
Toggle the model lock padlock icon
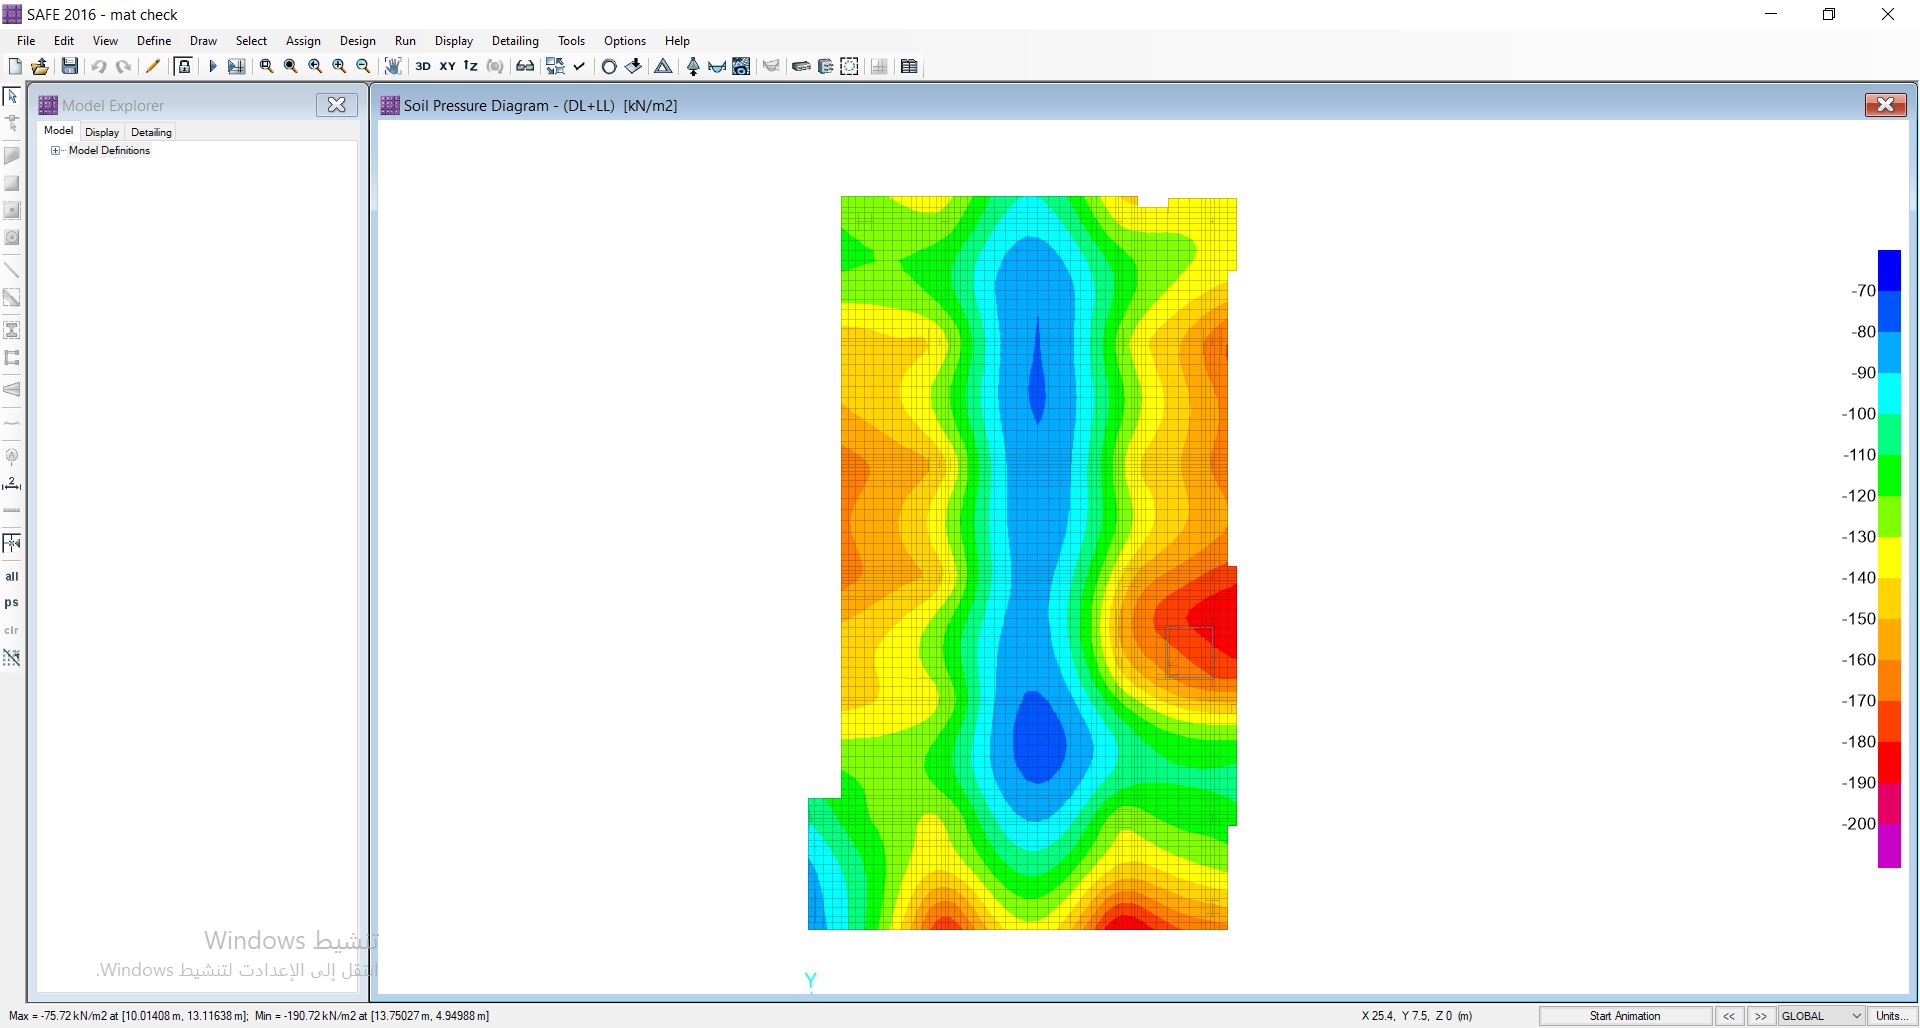click(183, 66)
